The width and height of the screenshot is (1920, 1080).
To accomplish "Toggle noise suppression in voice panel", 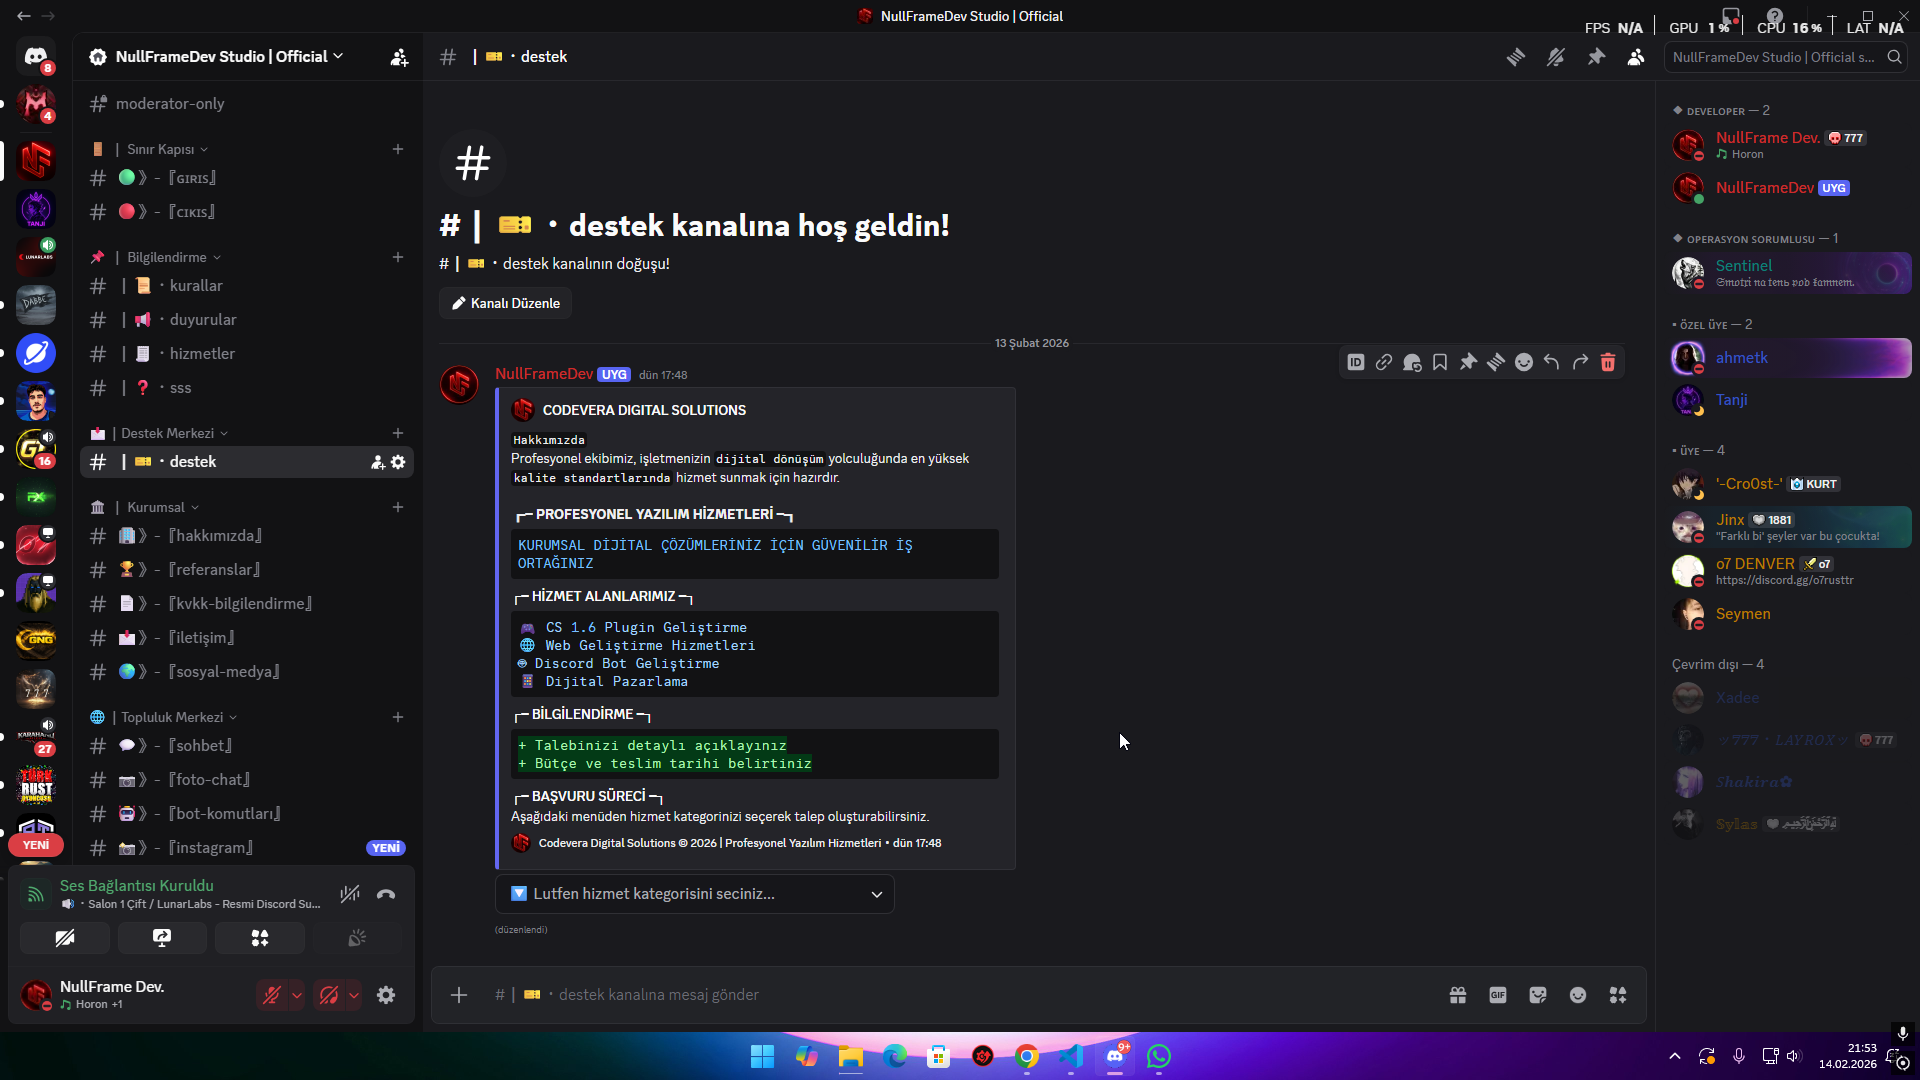I will [349, 894].
